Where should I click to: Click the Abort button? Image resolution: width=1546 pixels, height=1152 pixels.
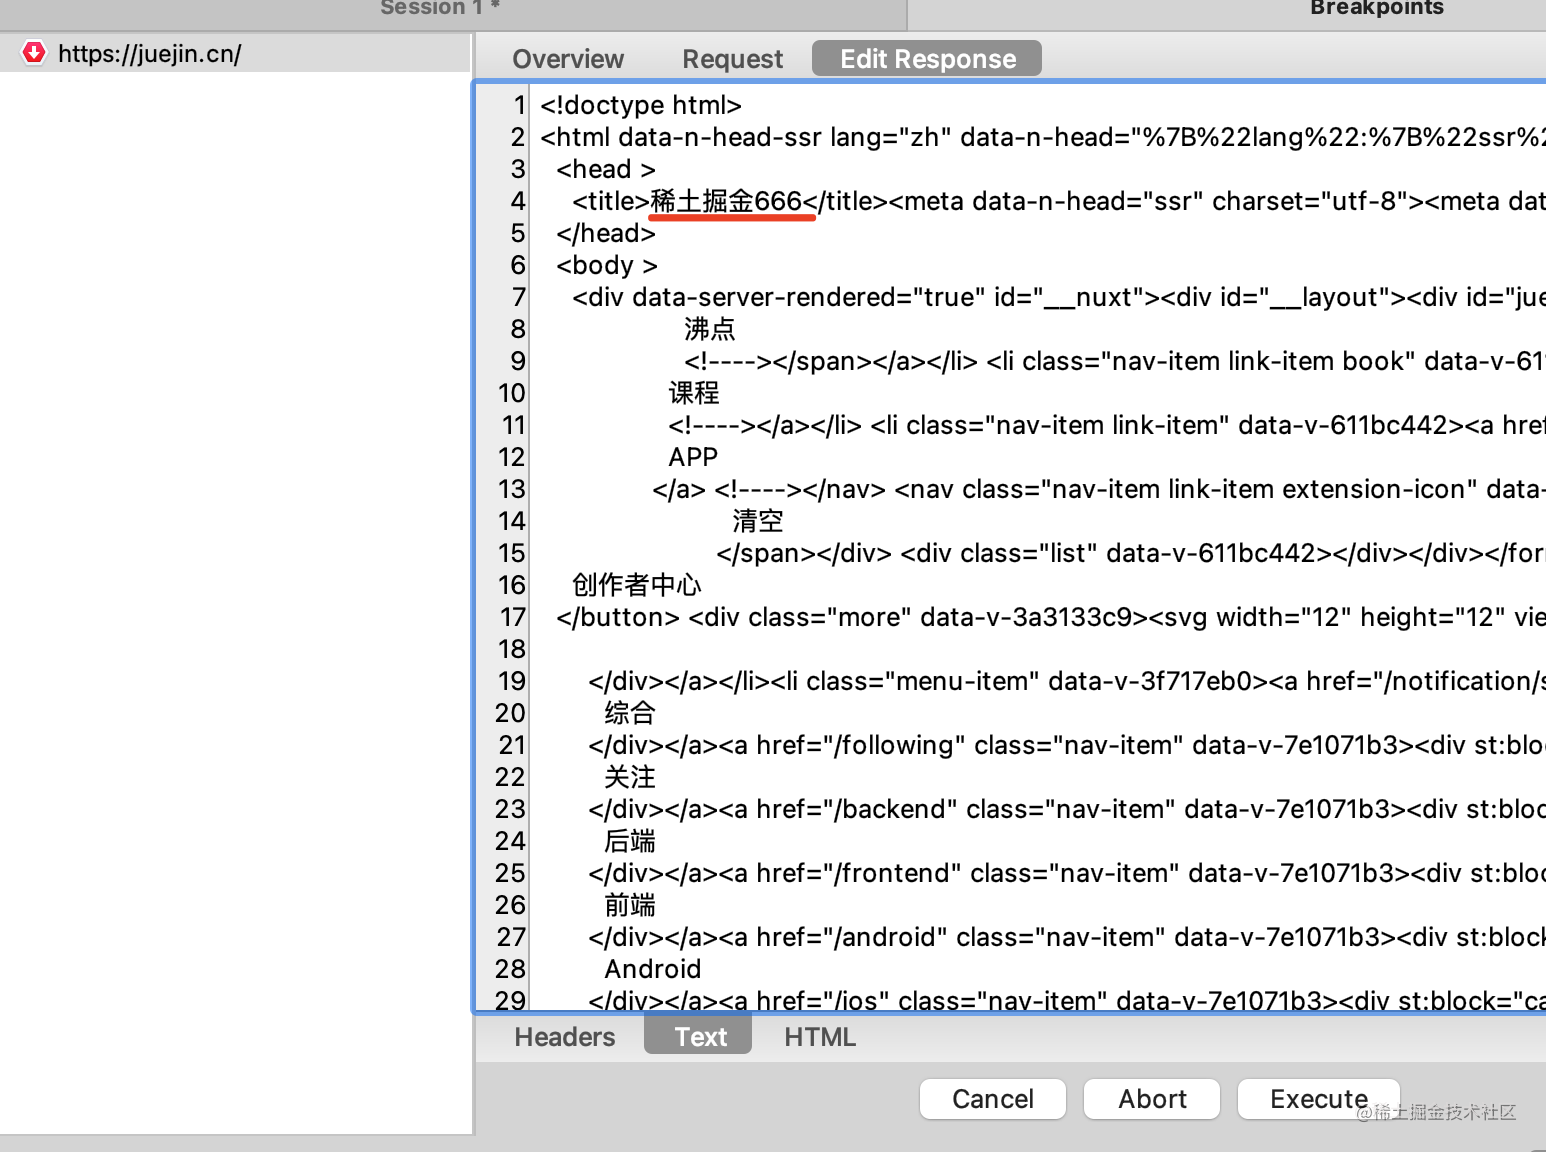(x=1152, y=1099)
